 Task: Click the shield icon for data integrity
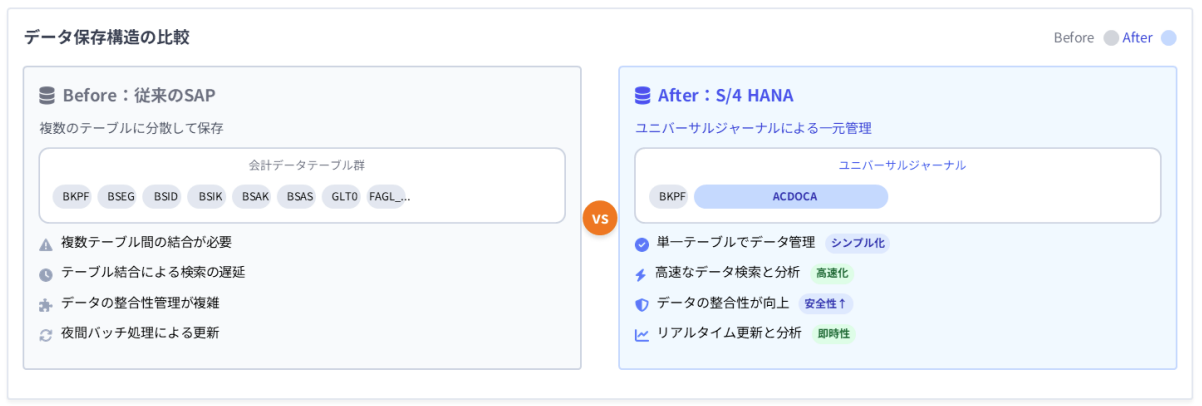[x=642, y=304]
